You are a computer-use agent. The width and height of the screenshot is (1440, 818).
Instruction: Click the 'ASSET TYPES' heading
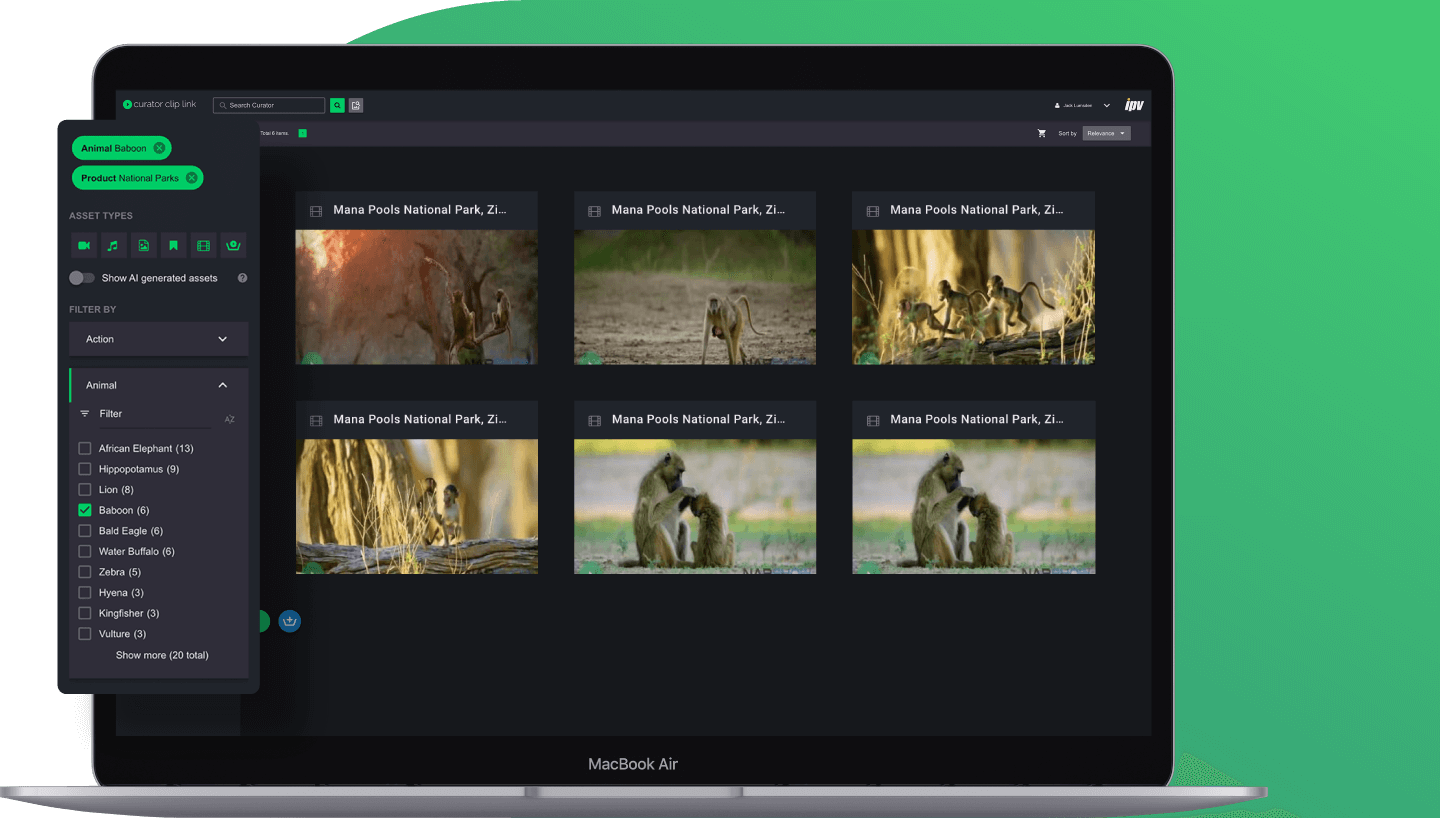point(101,216)
